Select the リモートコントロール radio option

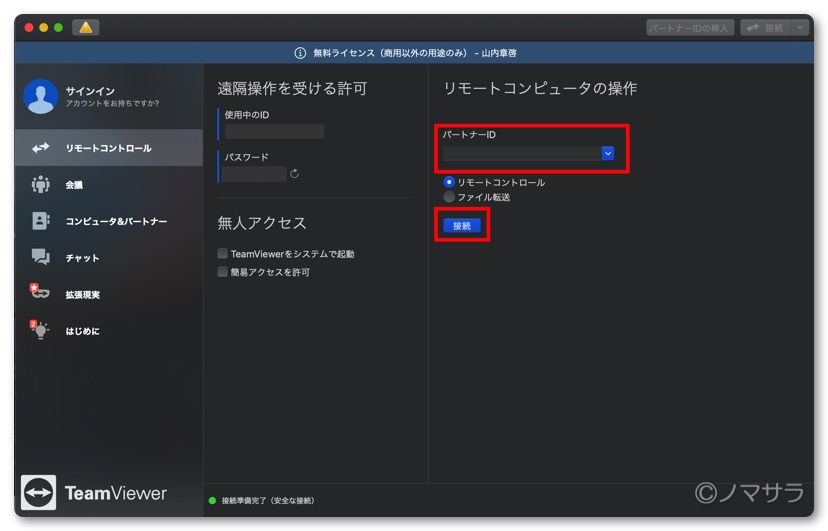point(449,183)
